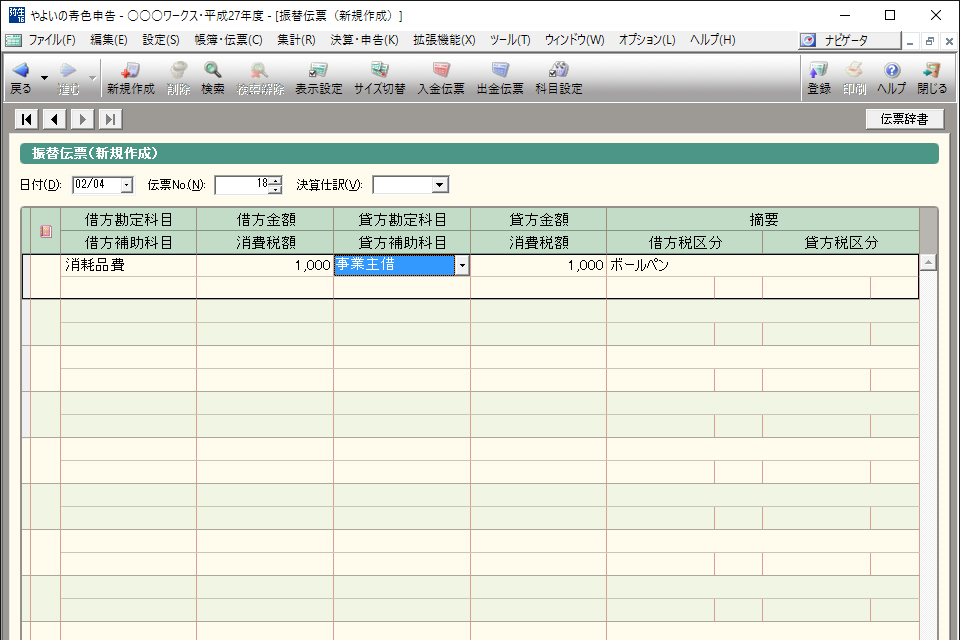Open the ツール(T) menu

(510, 40)
